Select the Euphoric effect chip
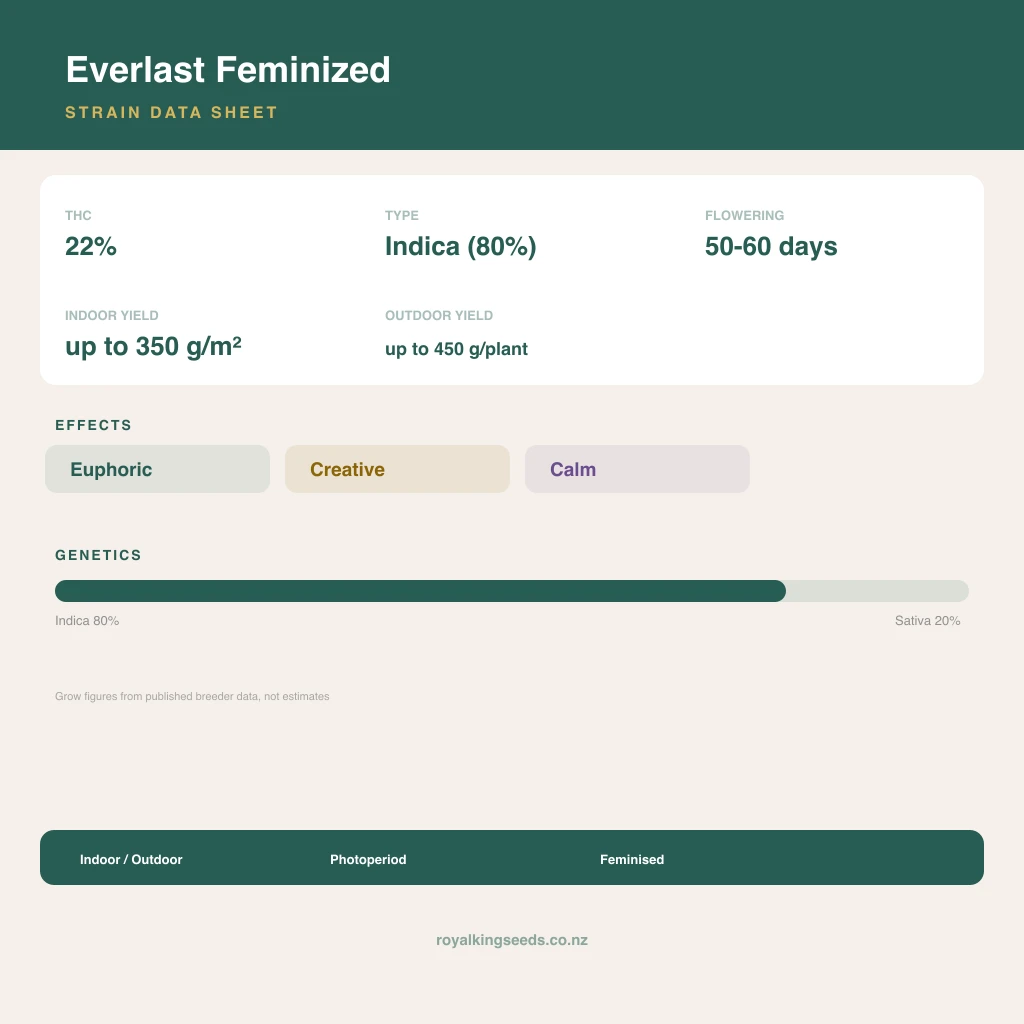 click(x=157, y=469)
